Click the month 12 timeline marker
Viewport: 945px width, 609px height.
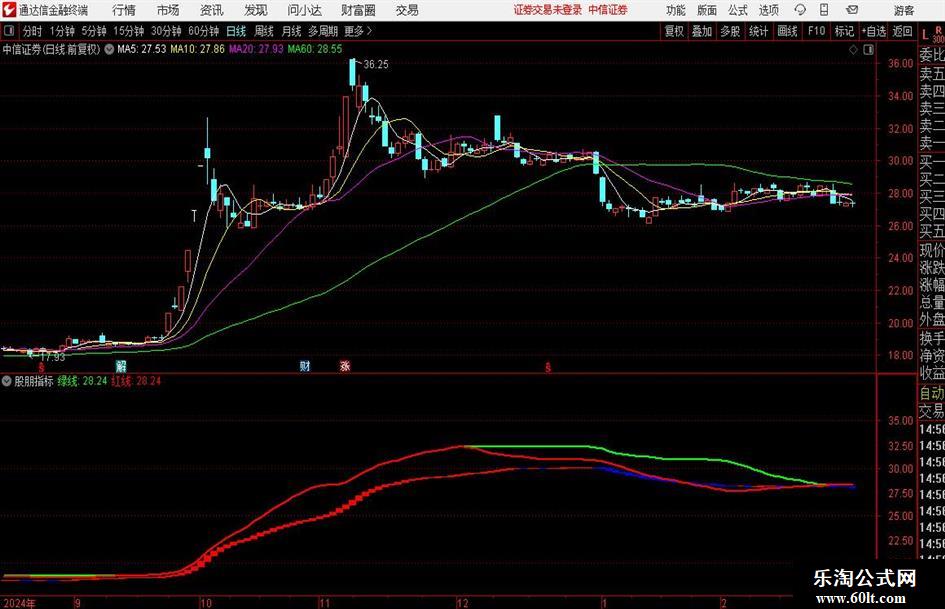(462, 603)
